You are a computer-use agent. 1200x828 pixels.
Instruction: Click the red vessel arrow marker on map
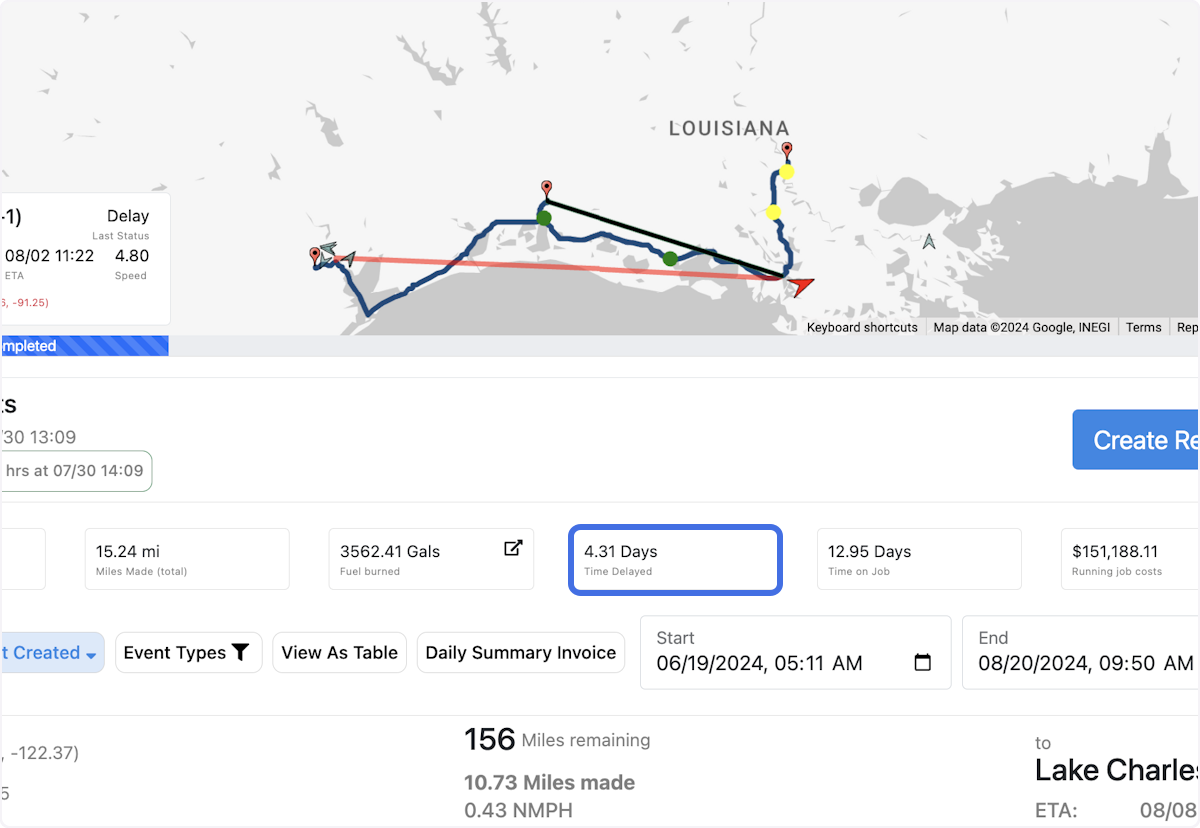point(800,287)
